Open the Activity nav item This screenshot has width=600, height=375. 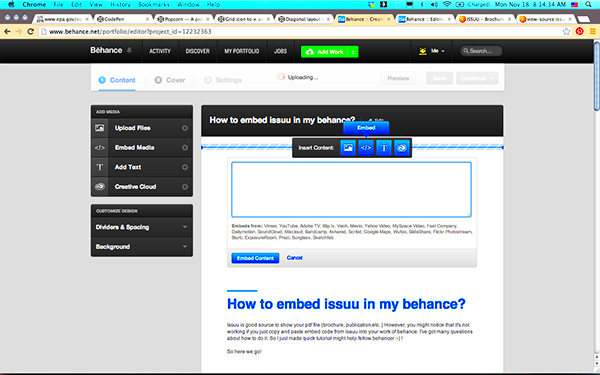[x=160, y=51]
